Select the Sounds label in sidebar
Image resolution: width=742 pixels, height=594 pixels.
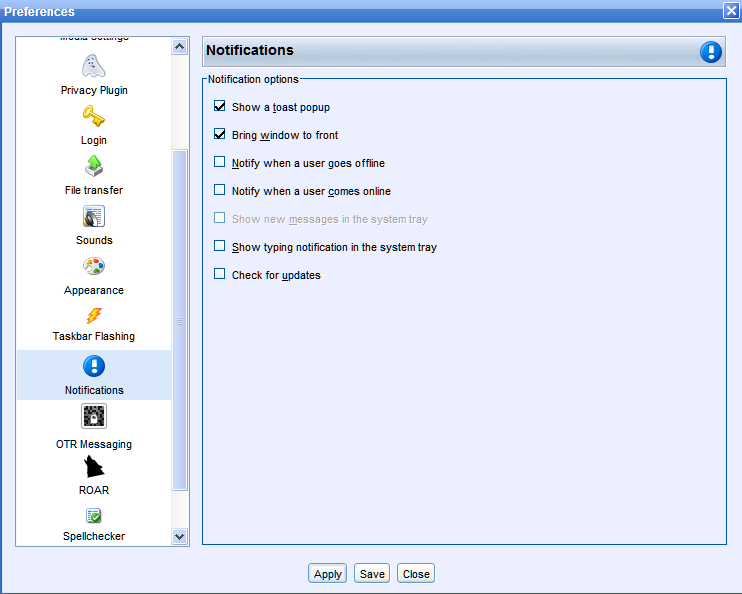coord(94,240)
